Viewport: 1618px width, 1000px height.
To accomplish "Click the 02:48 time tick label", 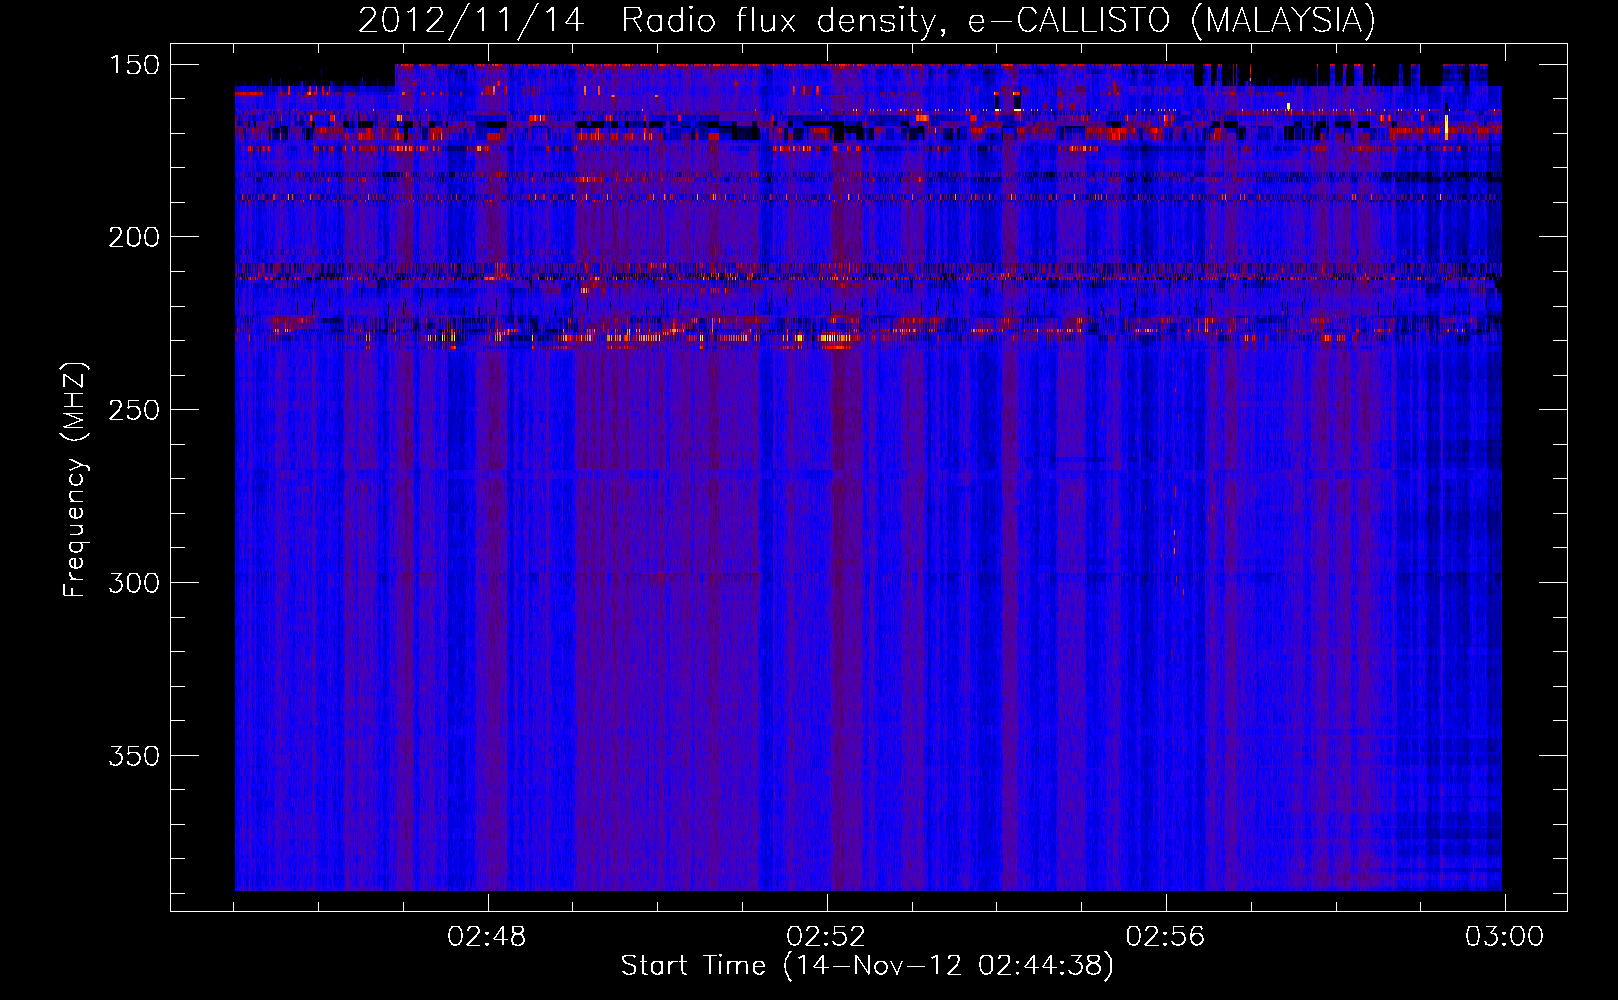I will tap(487, 937).
